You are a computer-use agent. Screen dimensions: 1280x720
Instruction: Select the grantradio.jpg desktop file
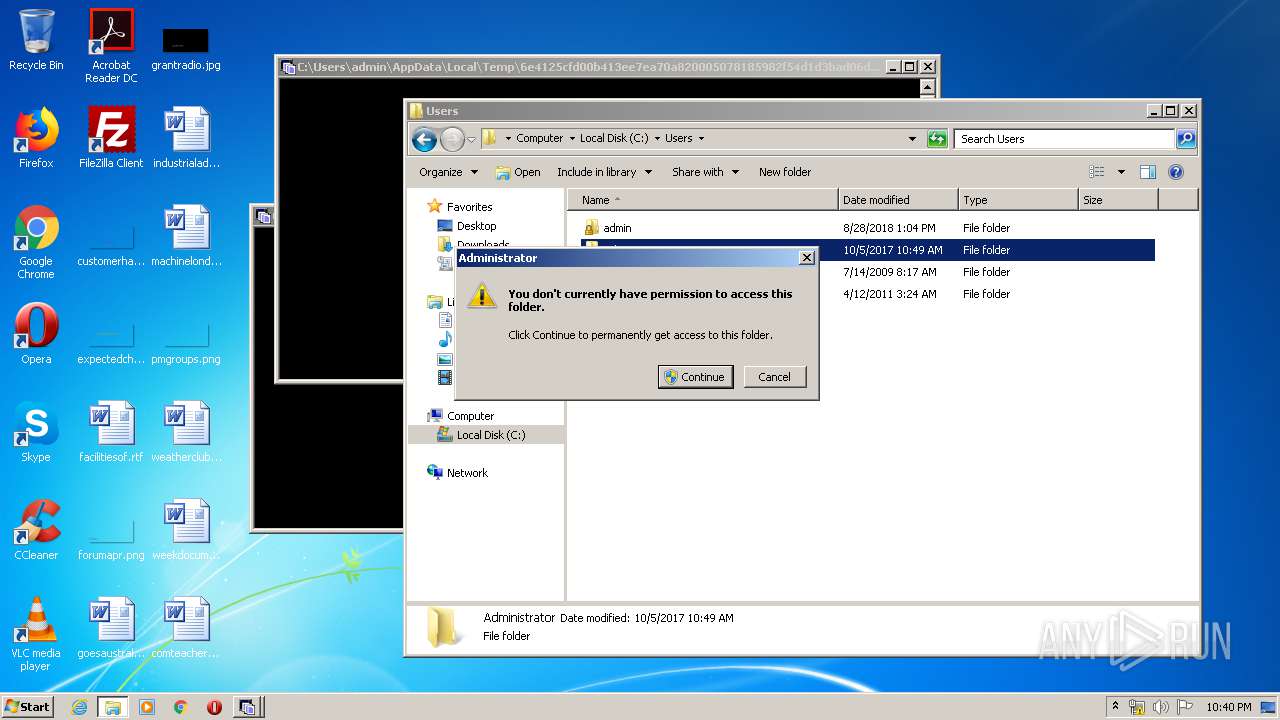click(x=186, y=48)
